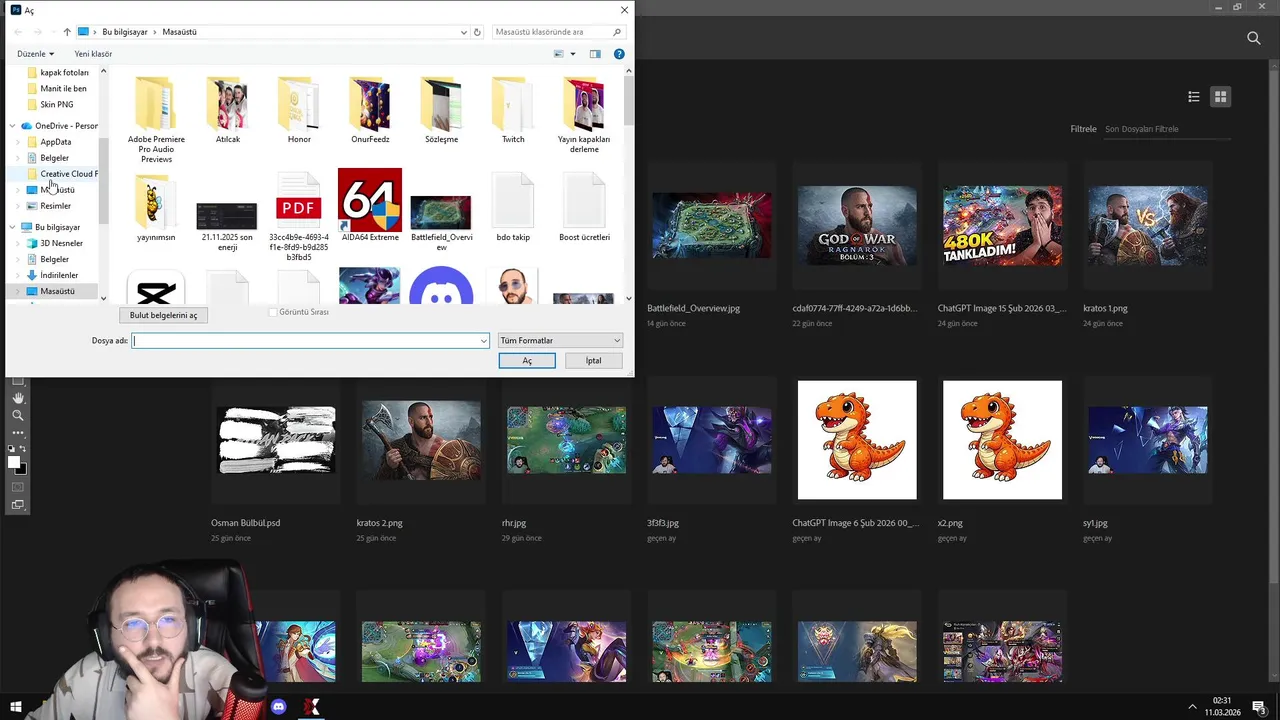The image size is (1280, 720).
Task: Select the bdo takip file
Action: (x=513, y=208)
